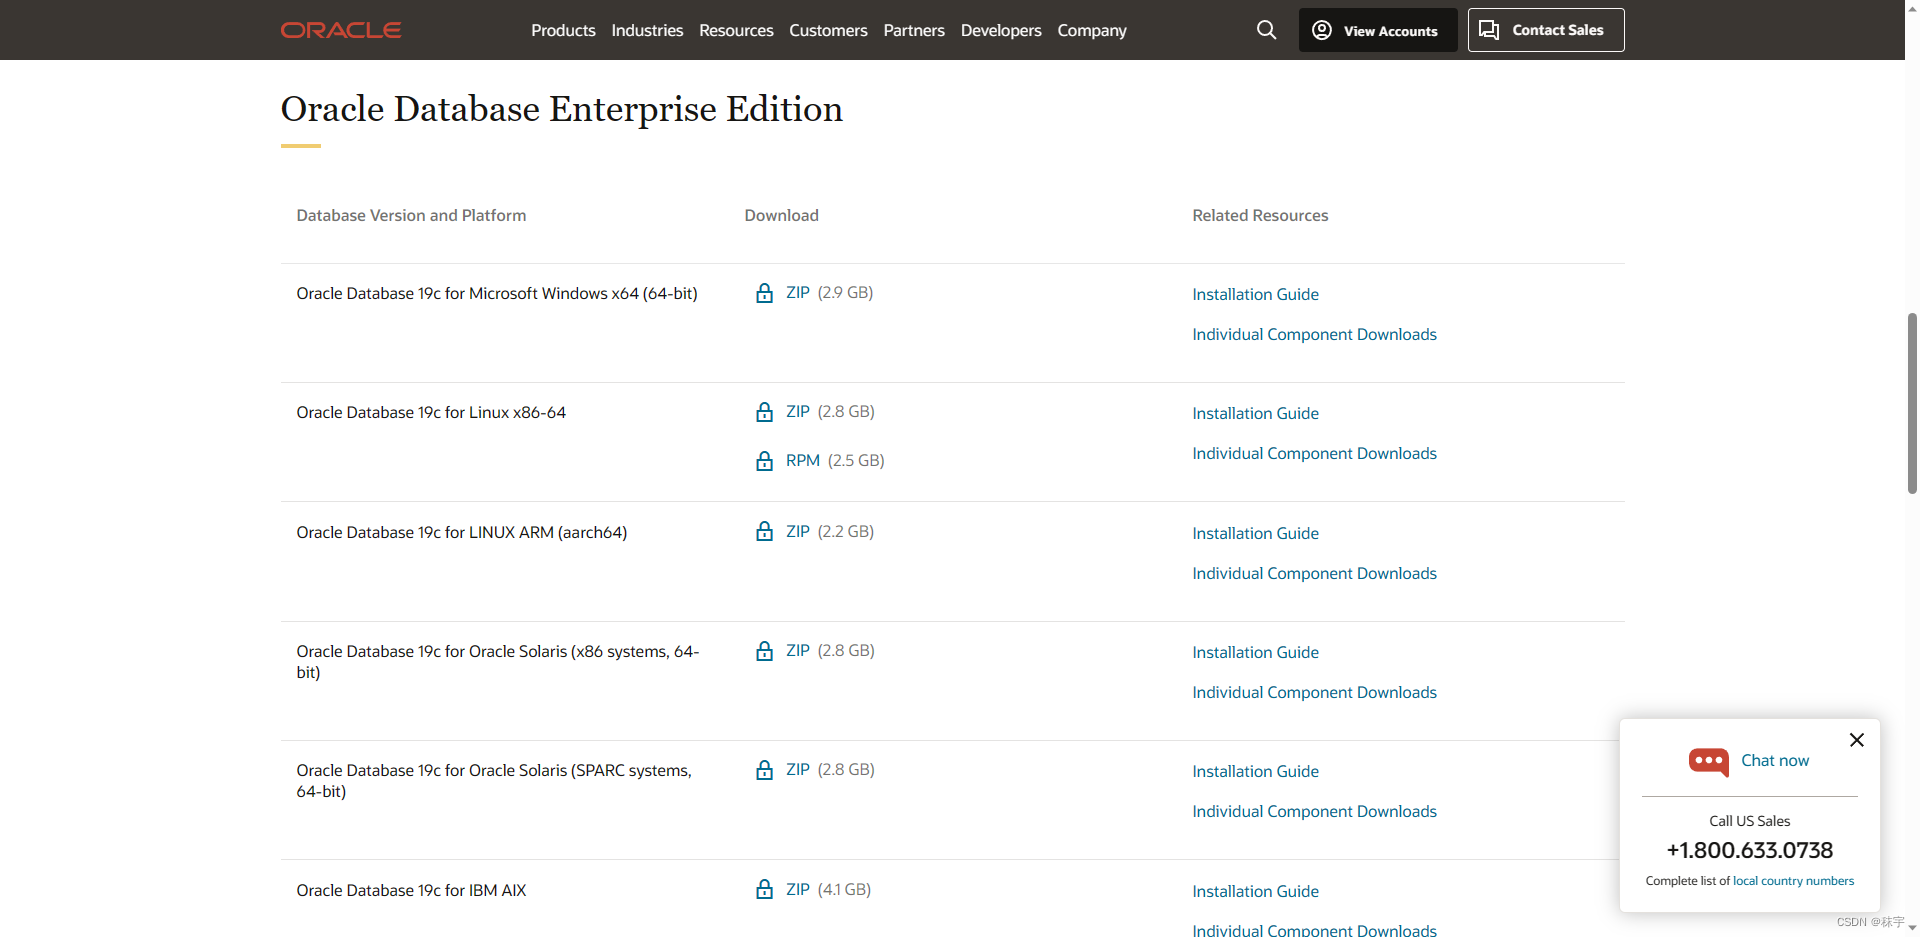Click 'Oracle Database 19c for IBM AIX' text

[411, 890]
